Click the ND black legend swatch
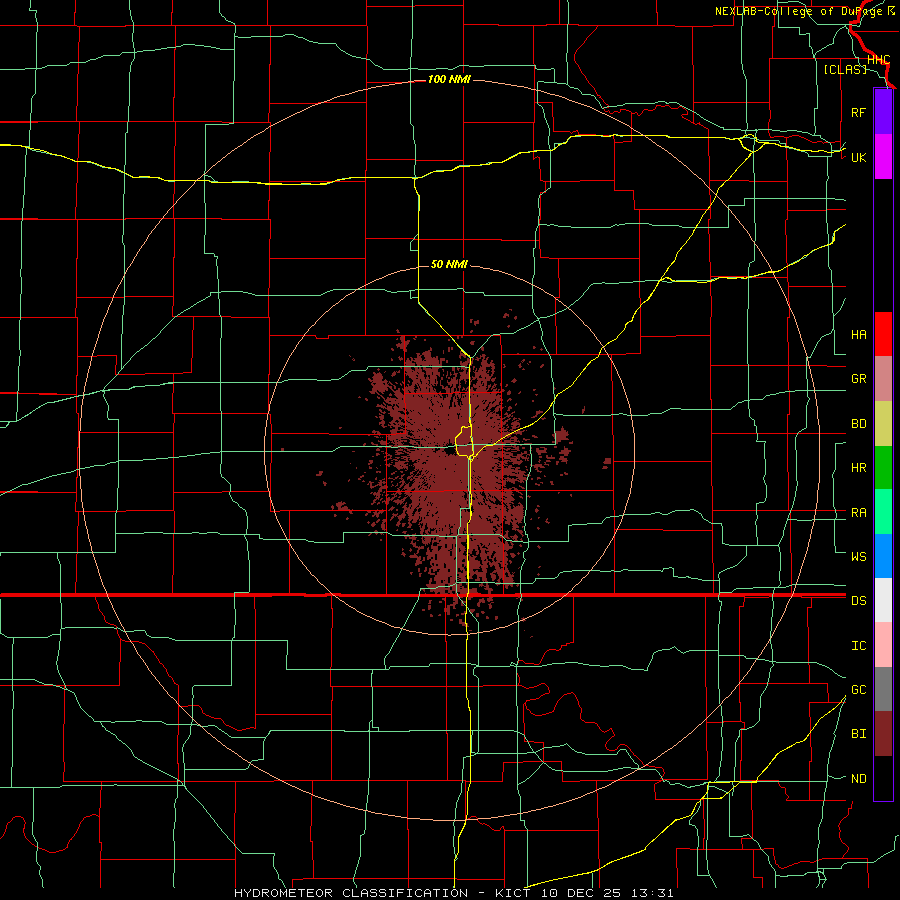The width and height of the screenshot is (900, 900). click(883, 778)
